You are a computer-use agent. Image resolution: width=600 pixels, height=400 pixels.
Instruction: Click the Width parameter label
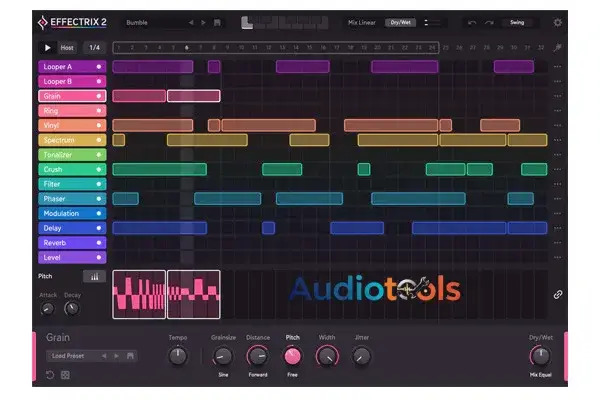coord(327,338)
